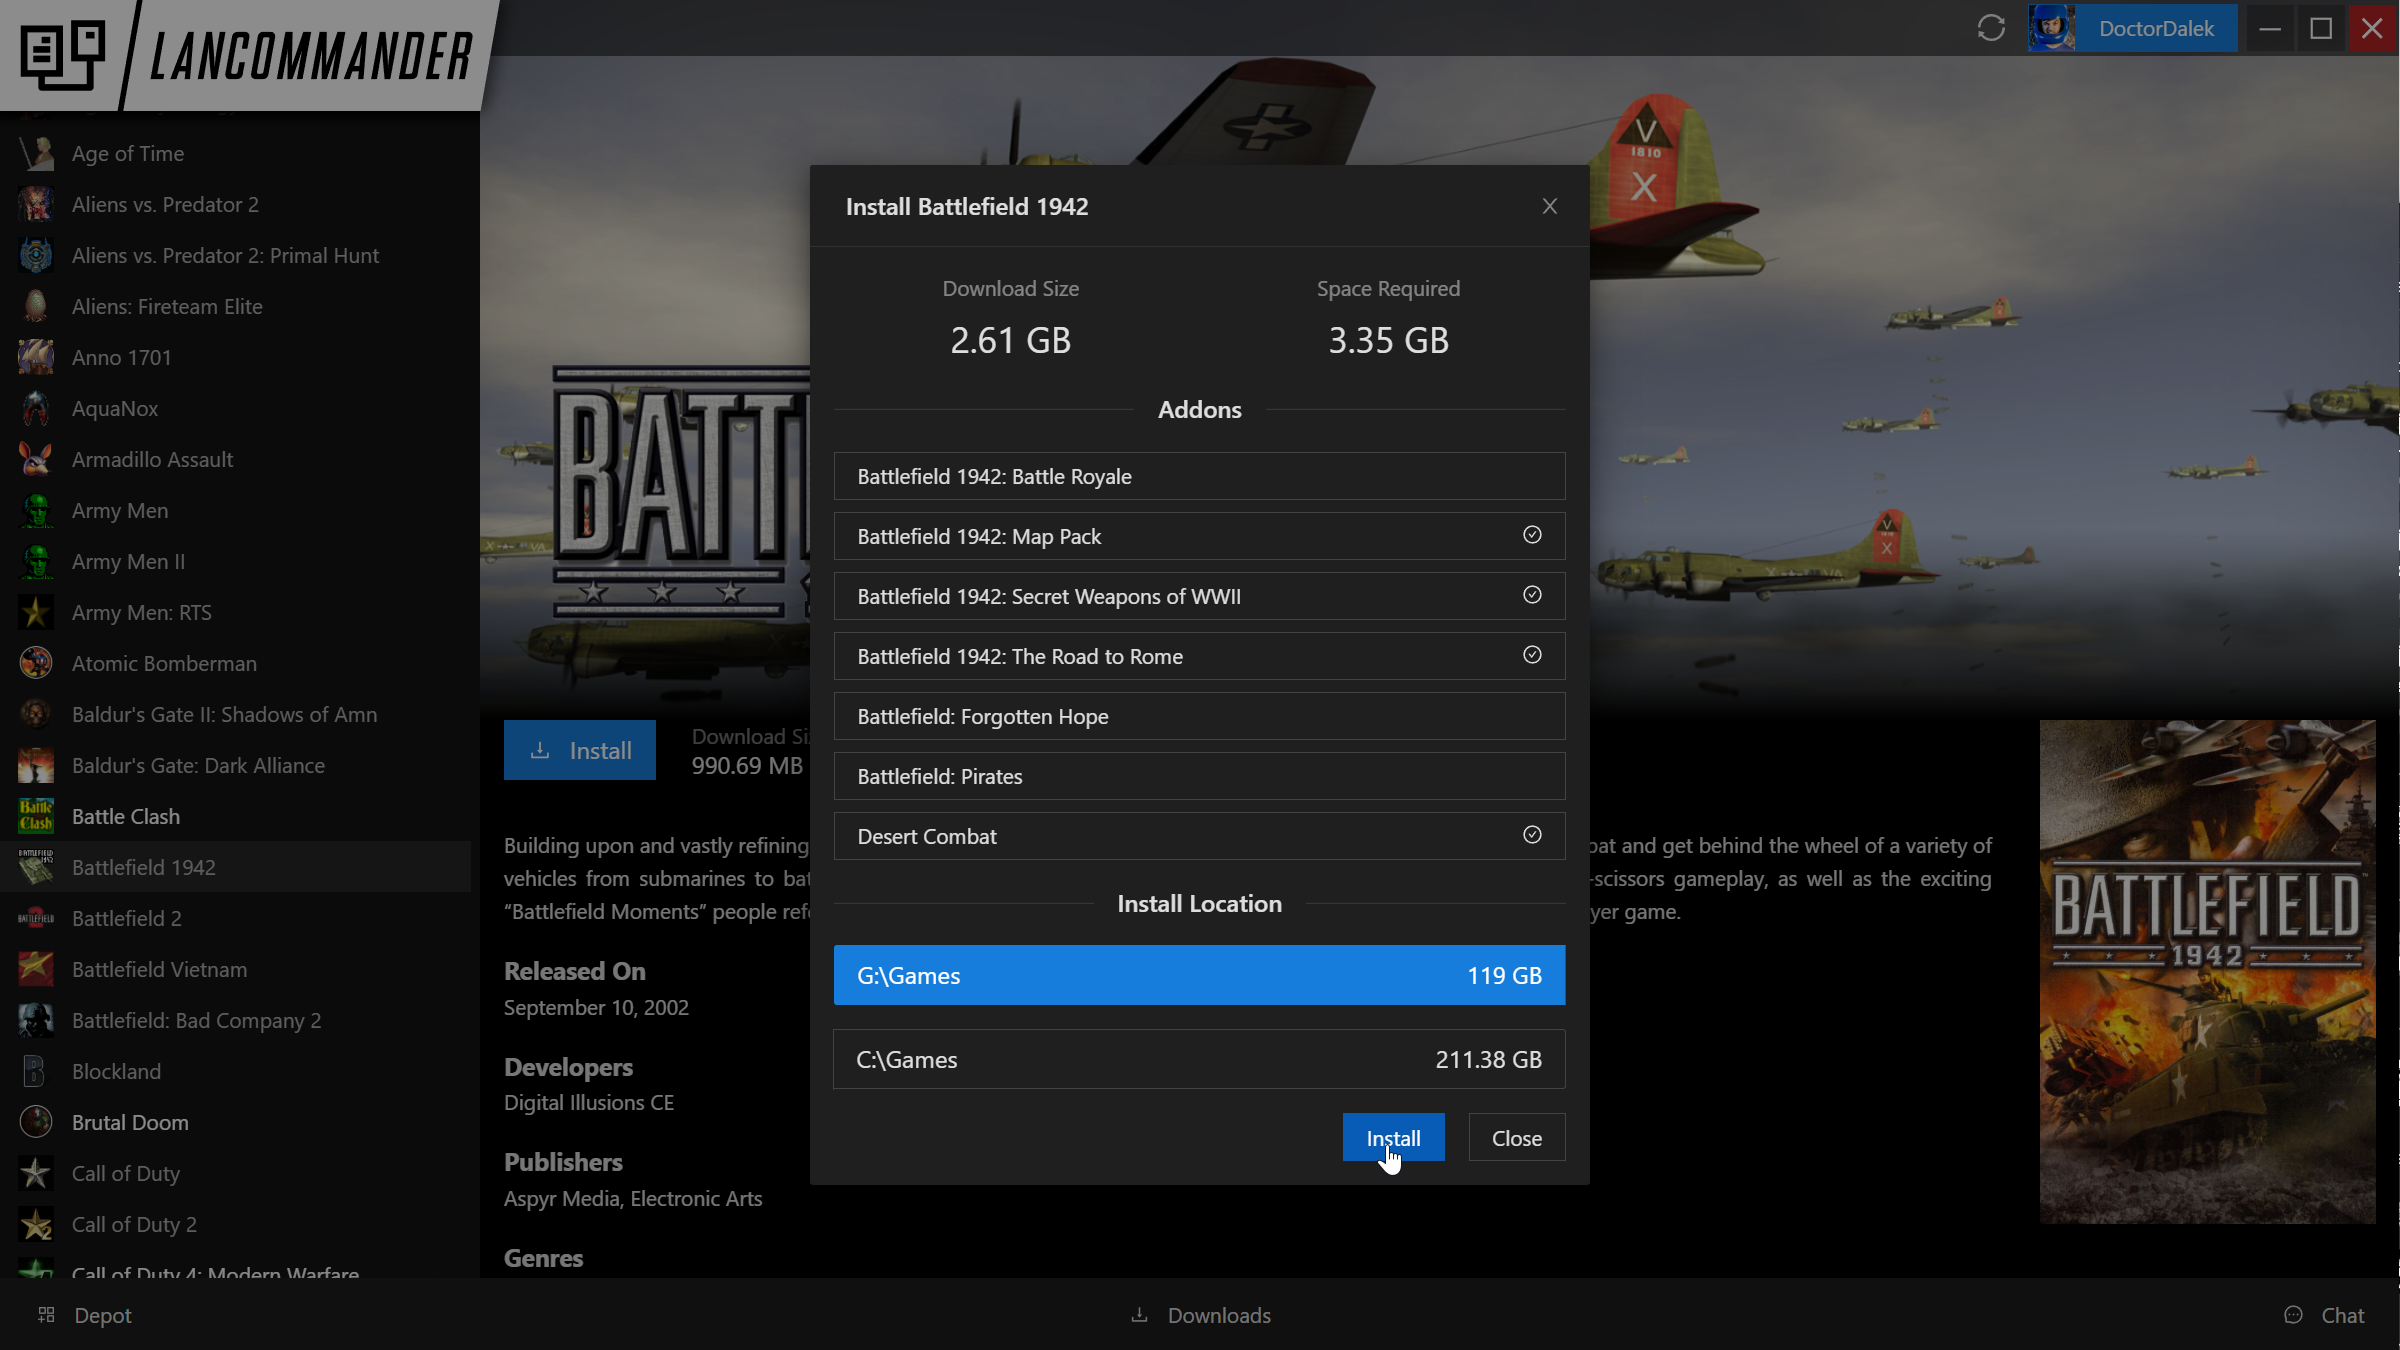Open the Downloads panel

point(1199,1315)
